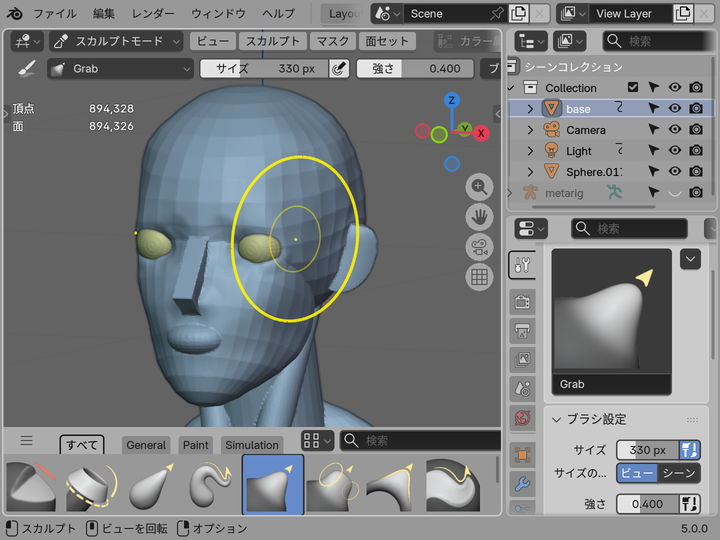
Task: Toggle Camera selectability arrow
Action: click(x=653, y=129)
